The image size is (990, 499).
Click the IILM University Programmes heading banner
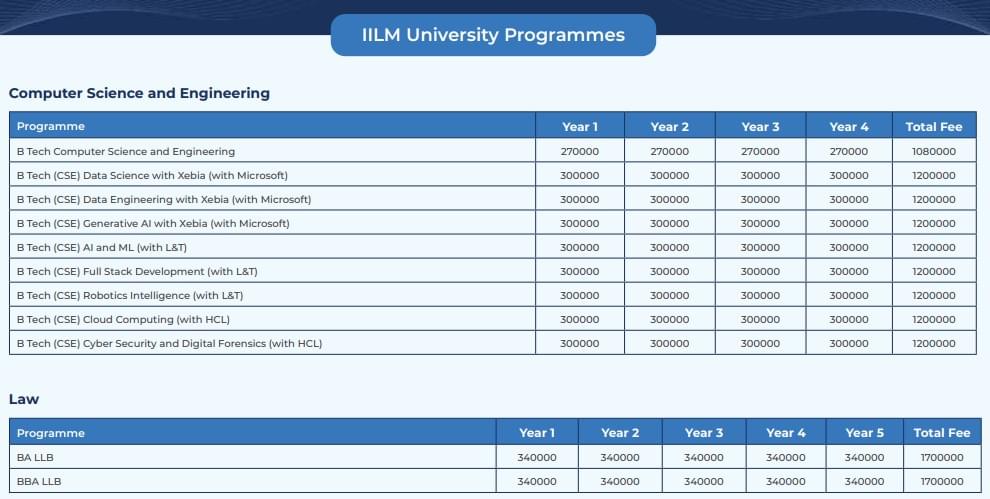tap(493, 35)
